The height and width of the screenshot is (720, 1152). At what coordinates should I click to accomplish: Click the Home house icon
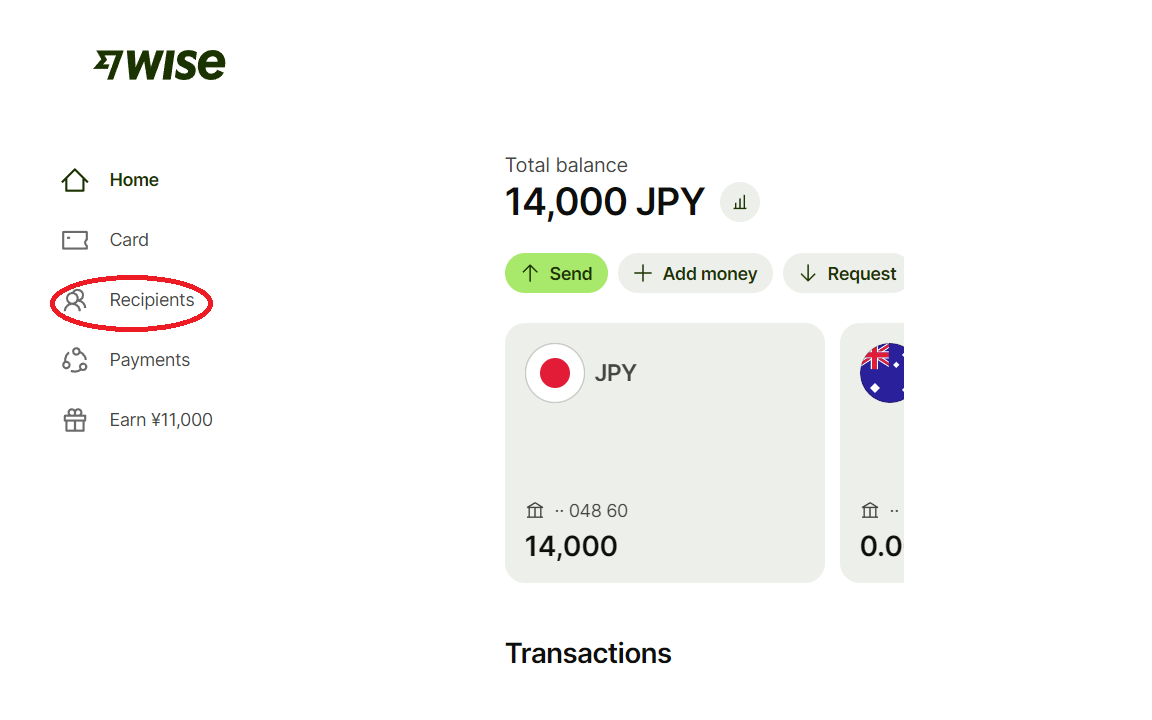(75, 180)
